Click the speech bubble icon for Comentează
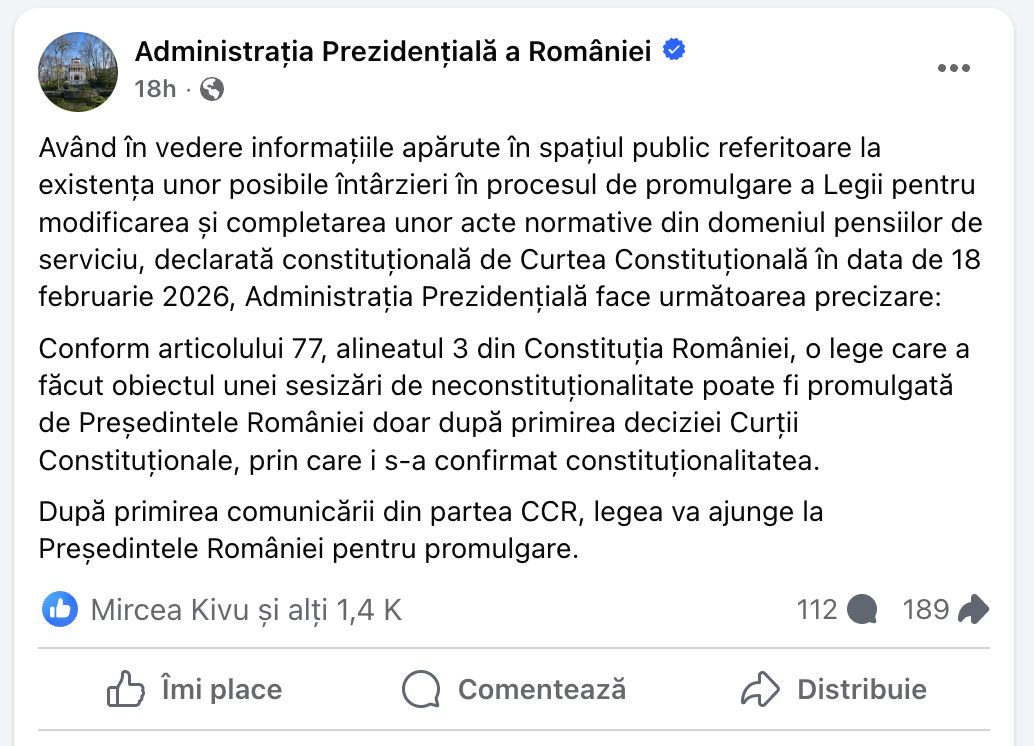The height and width of the screenshot is (746, 1034). coord(421,689)
